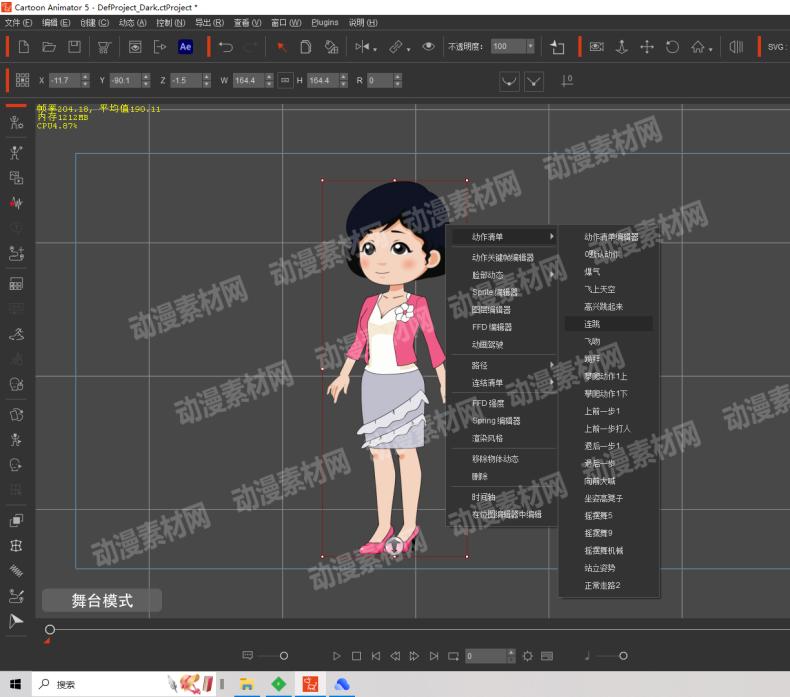The height and width of the screenshot is (697, 790).
Task: Select the move/pan cross-arrows tool
Action: coord(647,47)
